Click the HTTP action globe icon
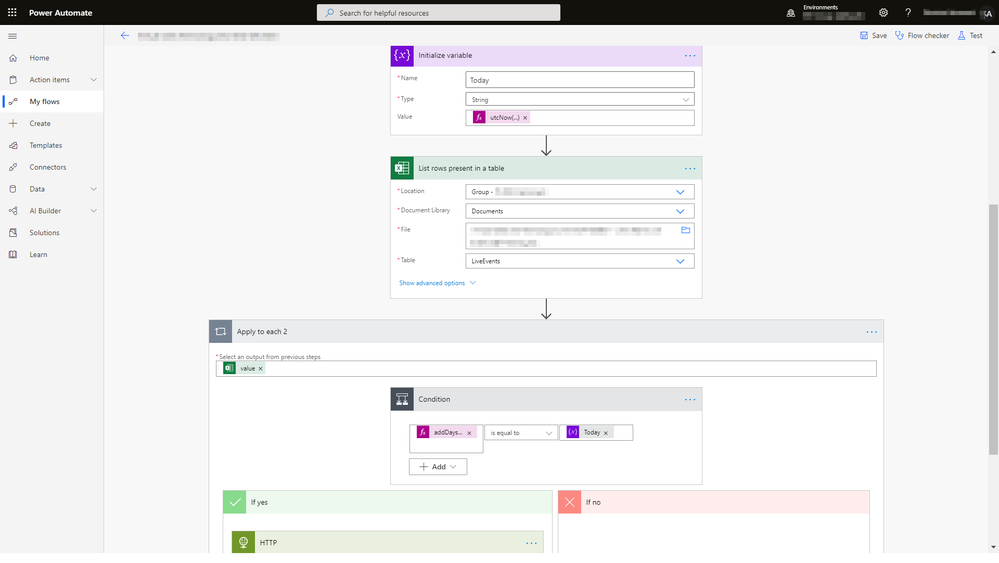 243,542
